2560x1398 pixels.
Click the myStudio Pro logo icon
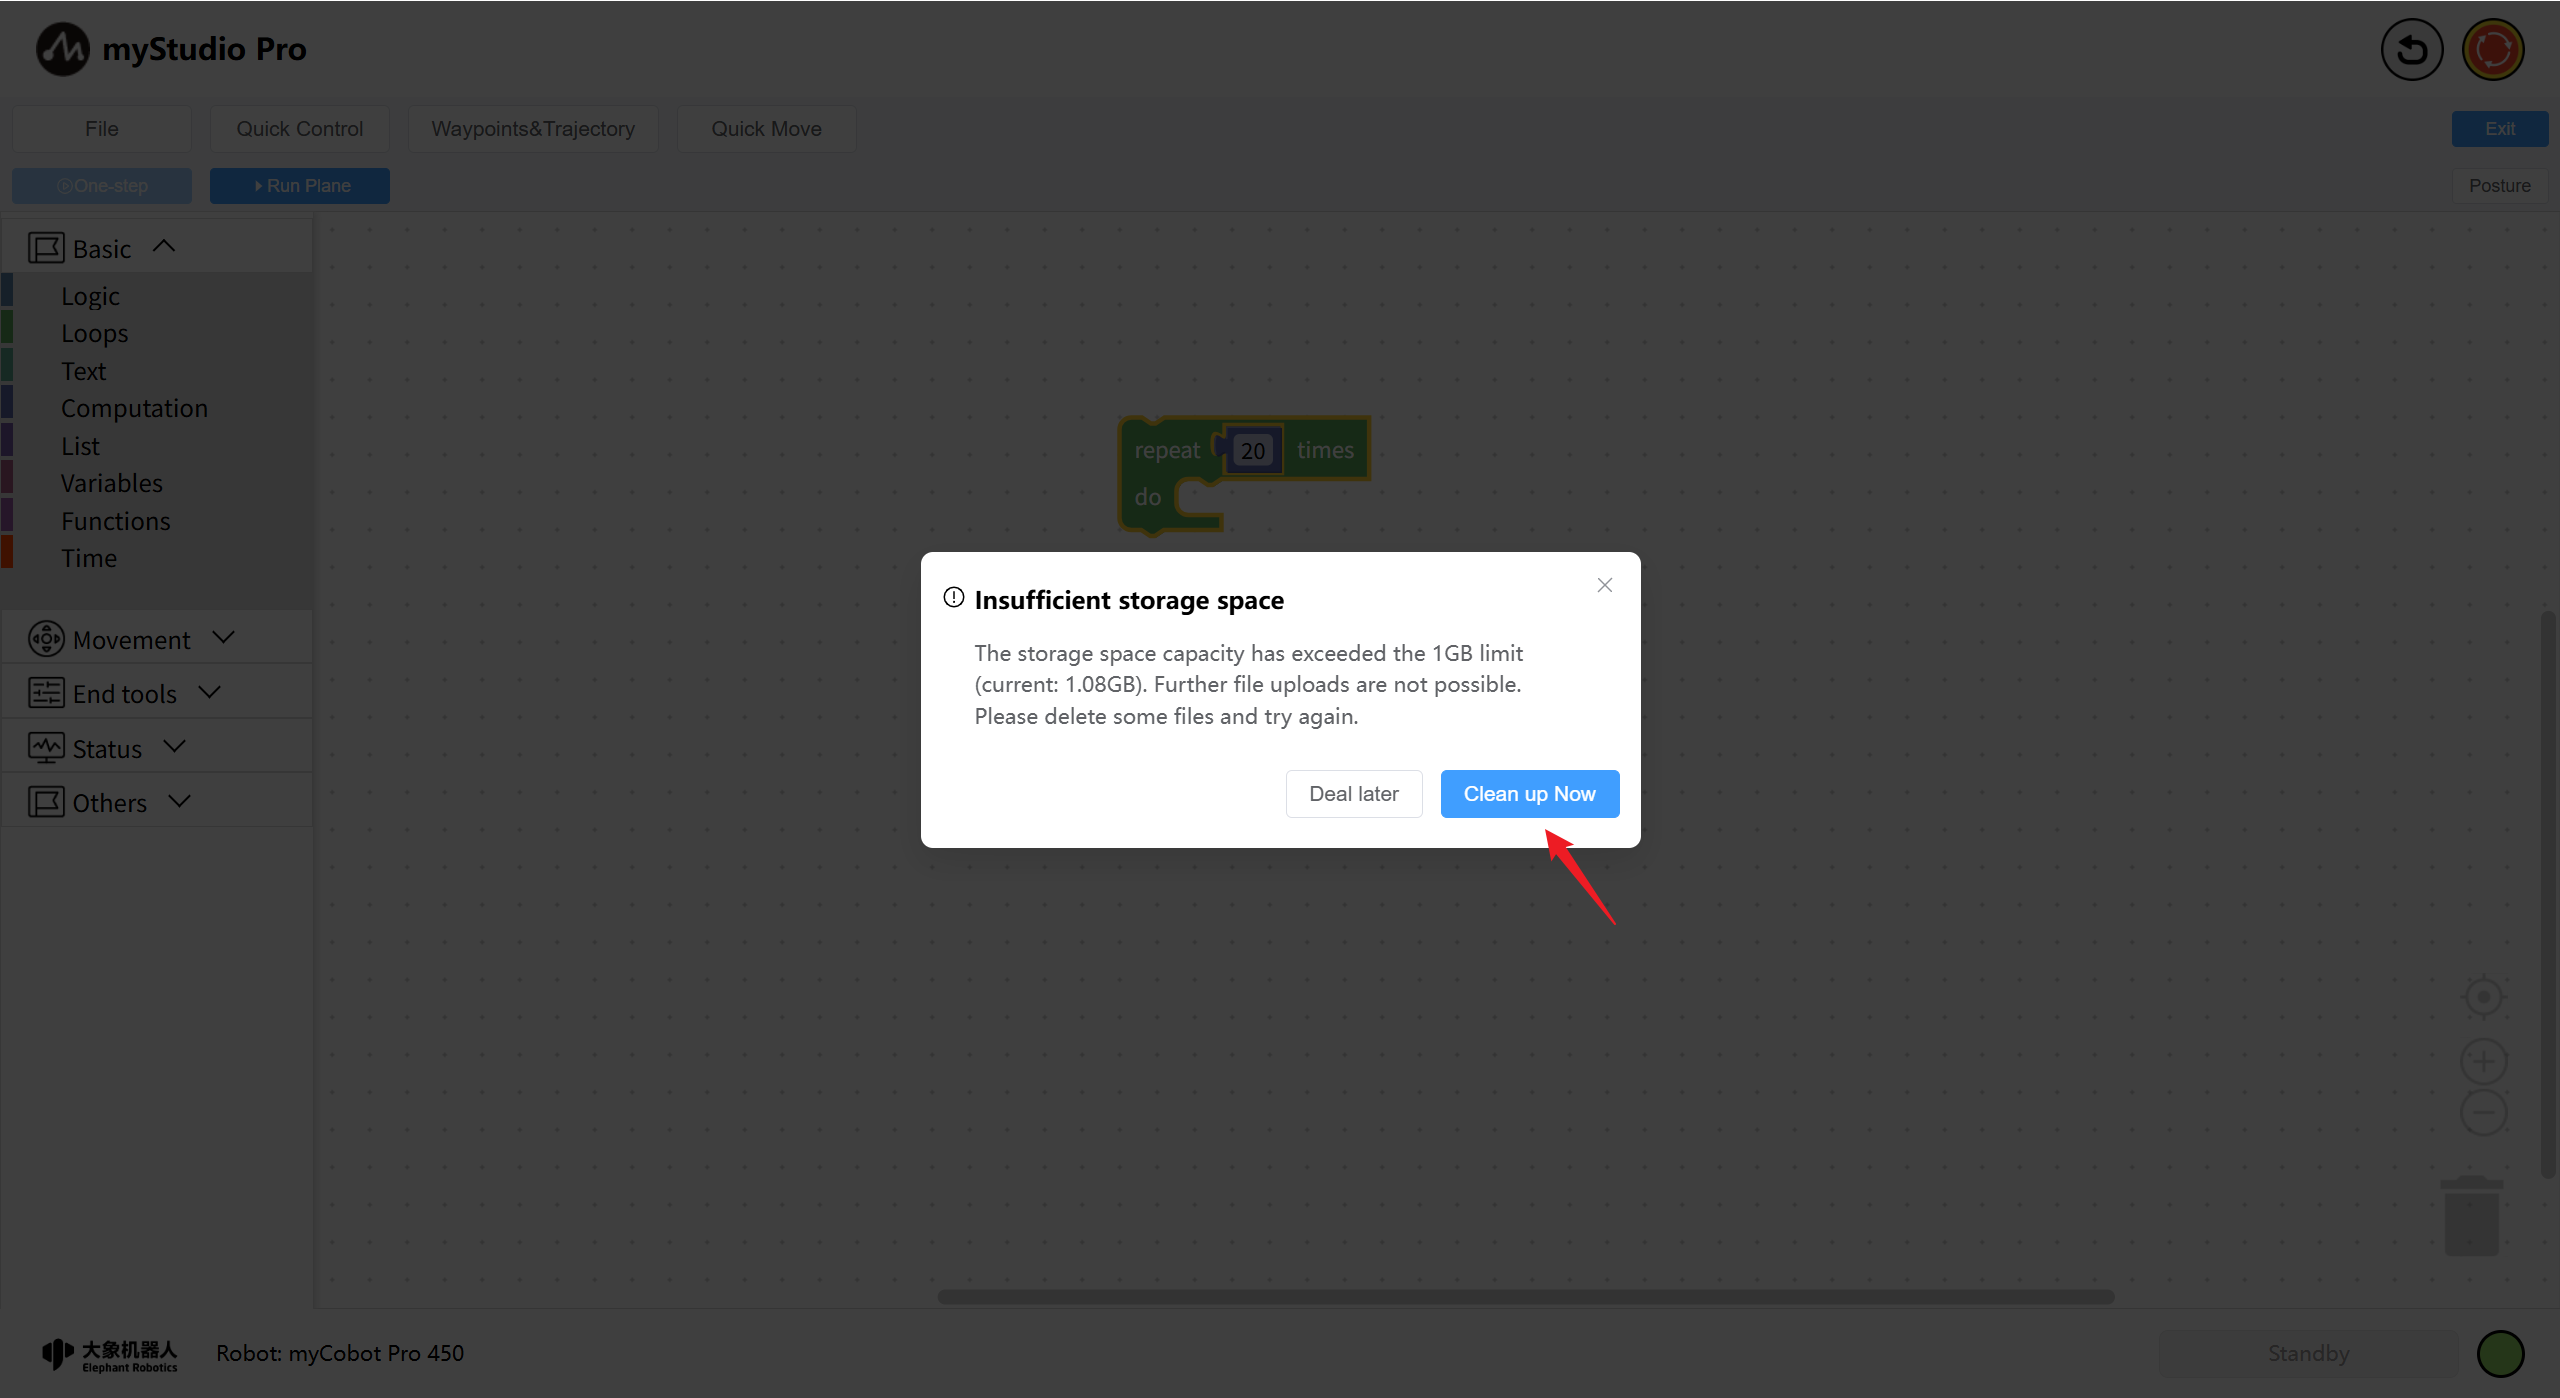63,49
